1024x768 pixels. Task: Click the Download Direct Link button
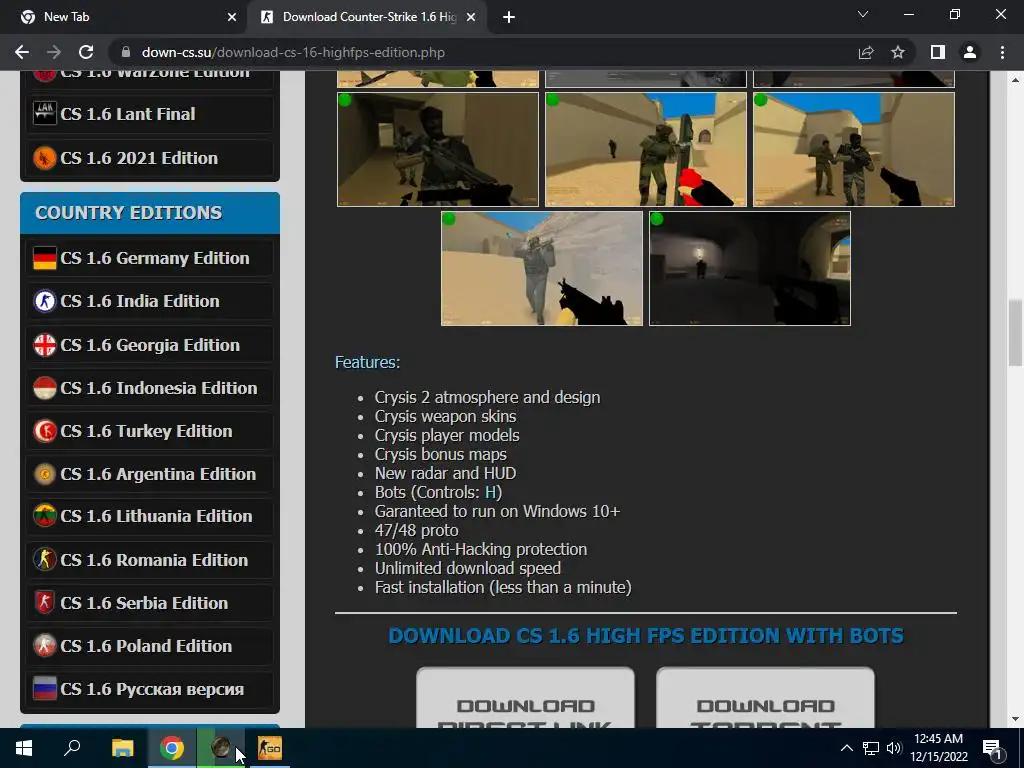526,697
